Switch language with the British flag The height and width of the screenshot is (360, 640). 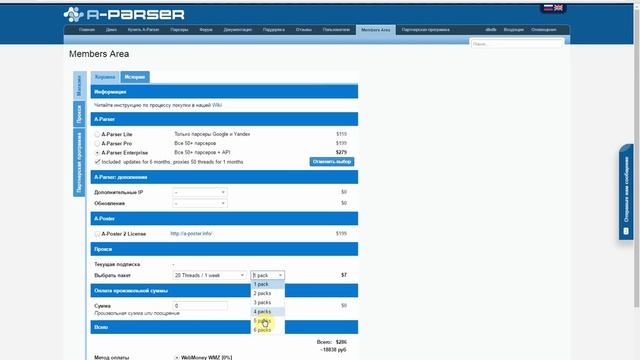point(558,7)
